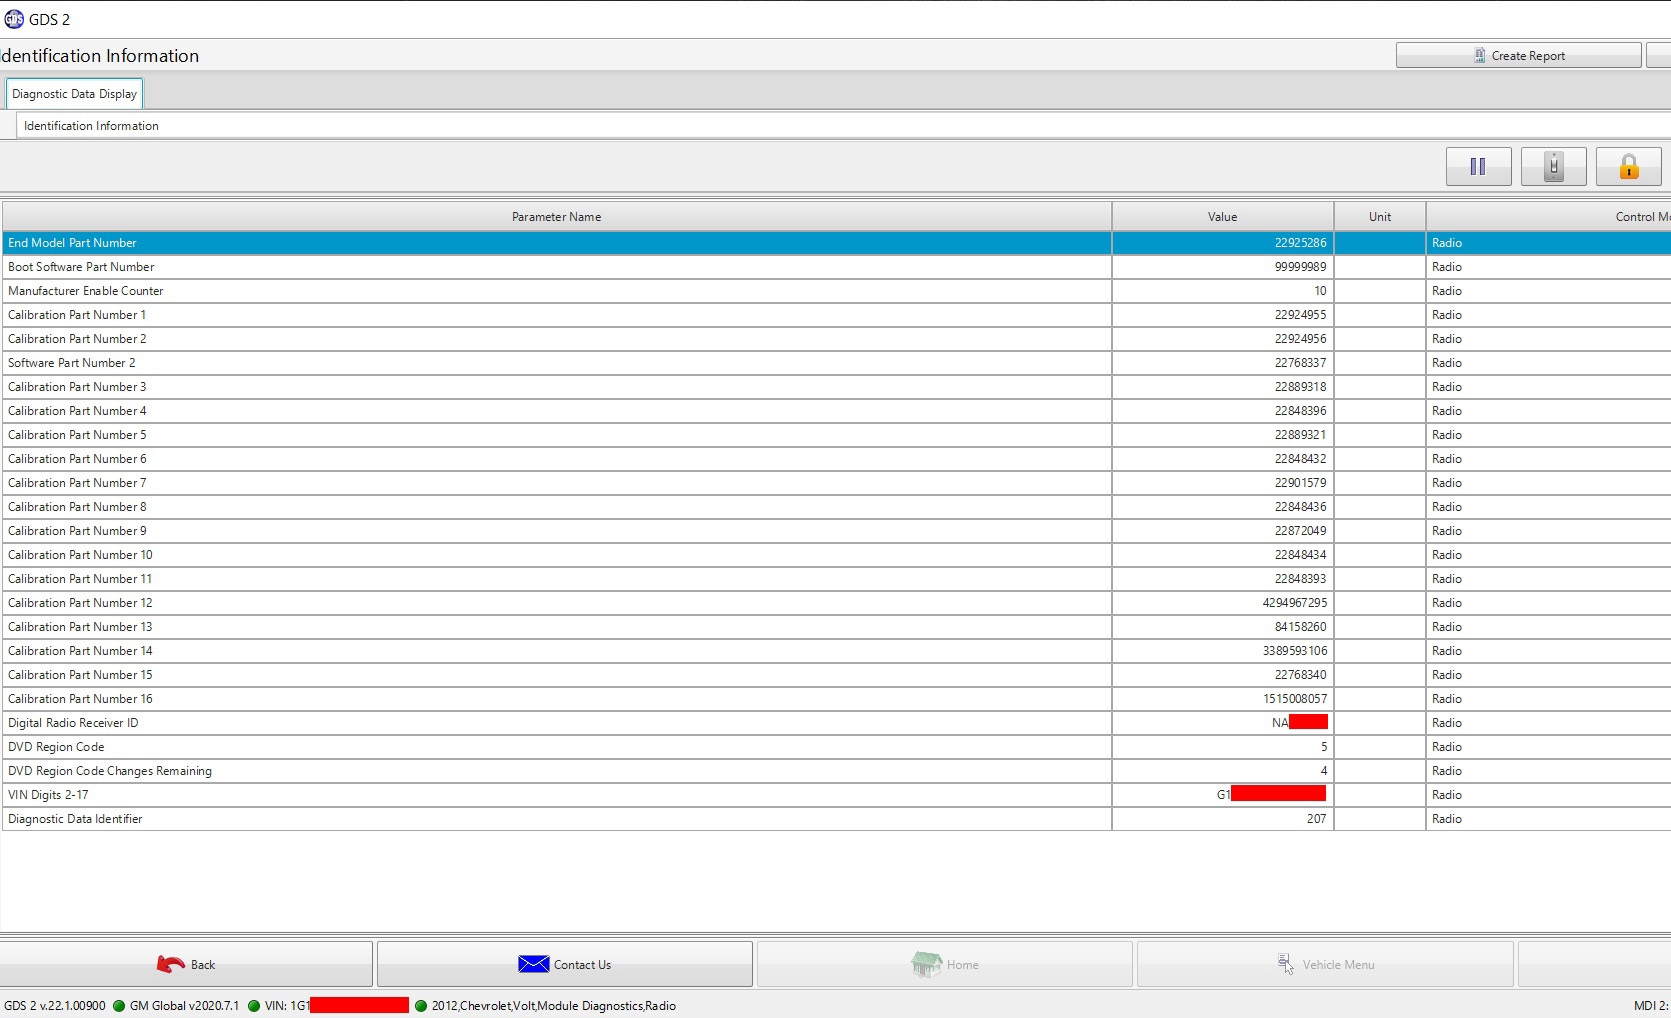Screen dimensions: 1671x1018
Task: Click the value 207
Action: [x=1316, y=819]
